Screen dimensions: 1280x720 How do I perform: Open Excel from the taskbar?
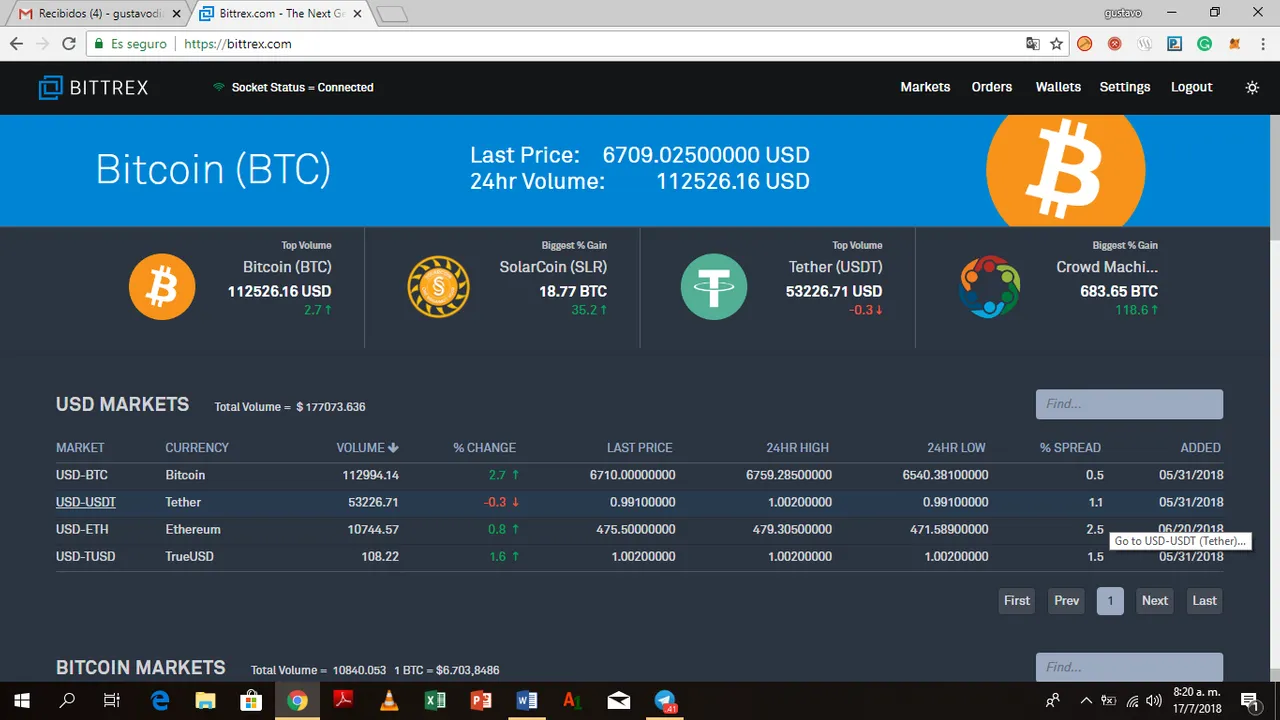pos(435,701)
